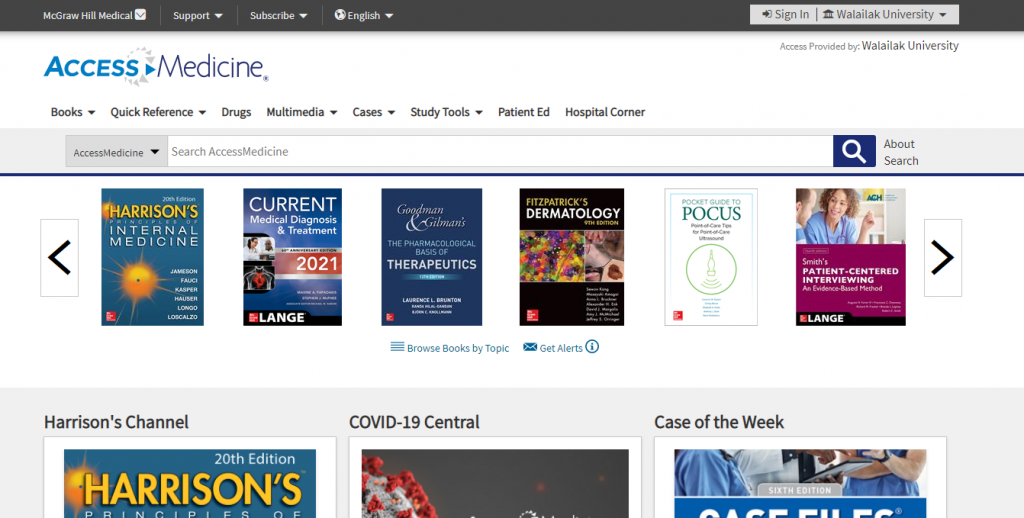The height and width of the screenshot is (518, 1024).
Task: Click the magnifying glass search button
Action: 854,151
